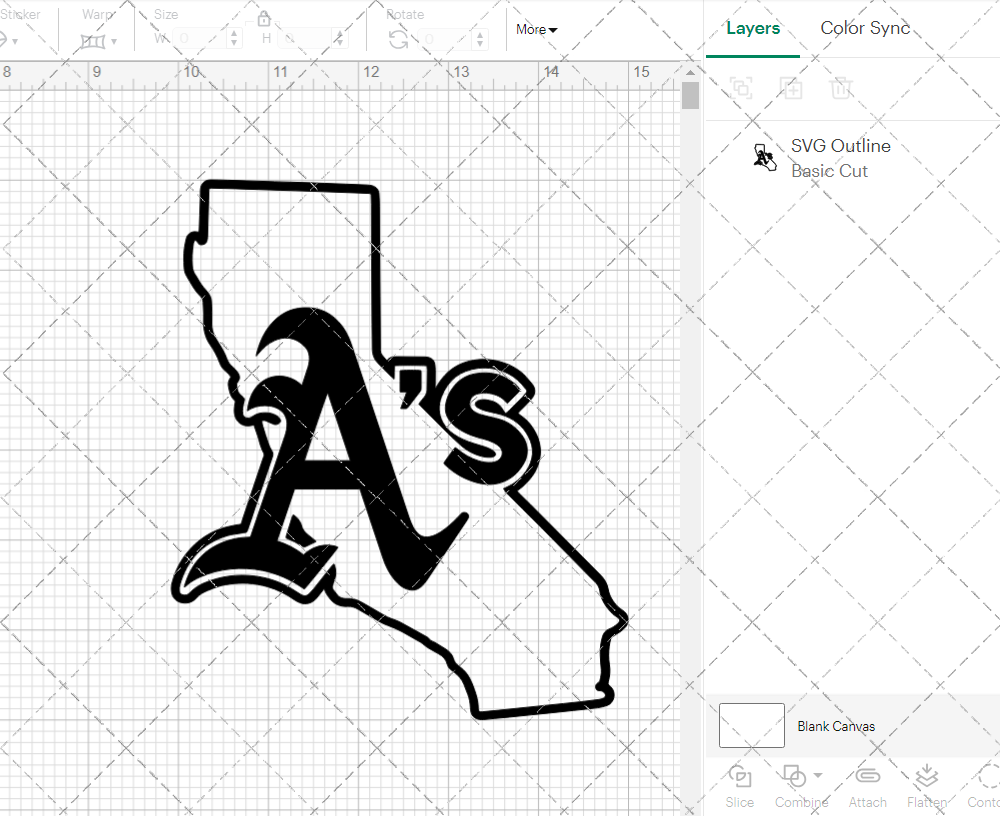
Task: Click the Blank Canvas color swatch
Action: click(x=752, y=725)
